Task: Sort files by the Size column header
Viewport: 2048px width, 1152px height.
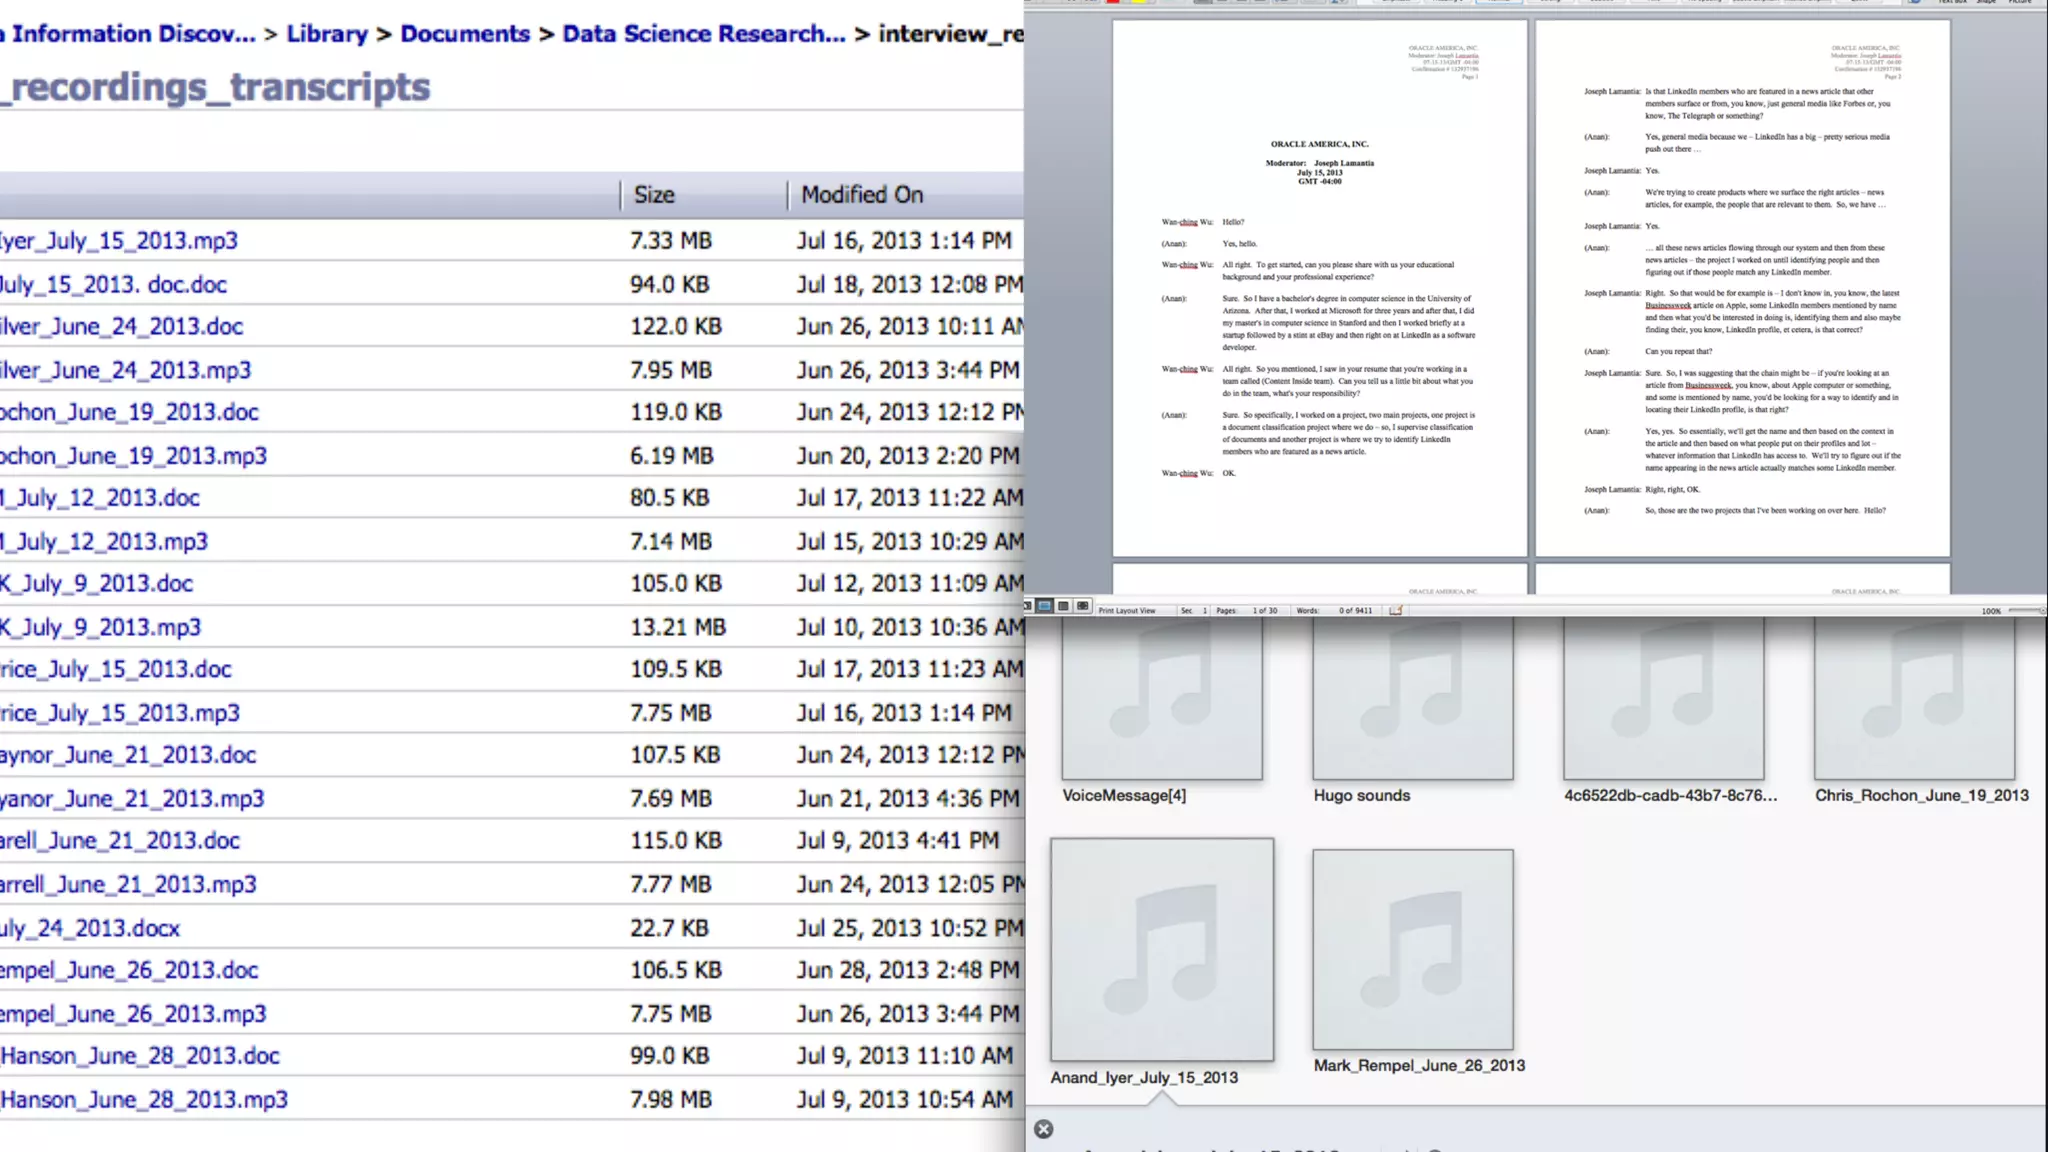Action: [x=654, y=195]
